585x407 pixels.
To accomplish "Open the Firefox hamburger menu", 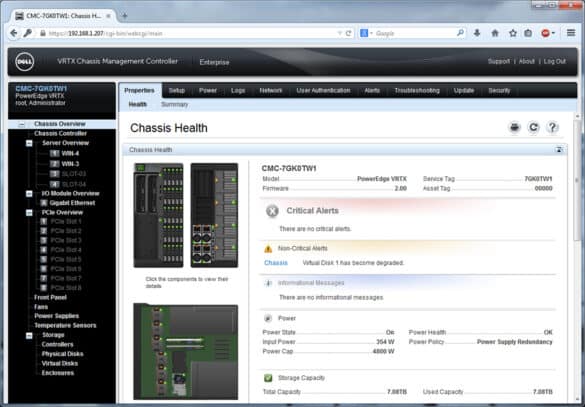I will pos(571,33).
